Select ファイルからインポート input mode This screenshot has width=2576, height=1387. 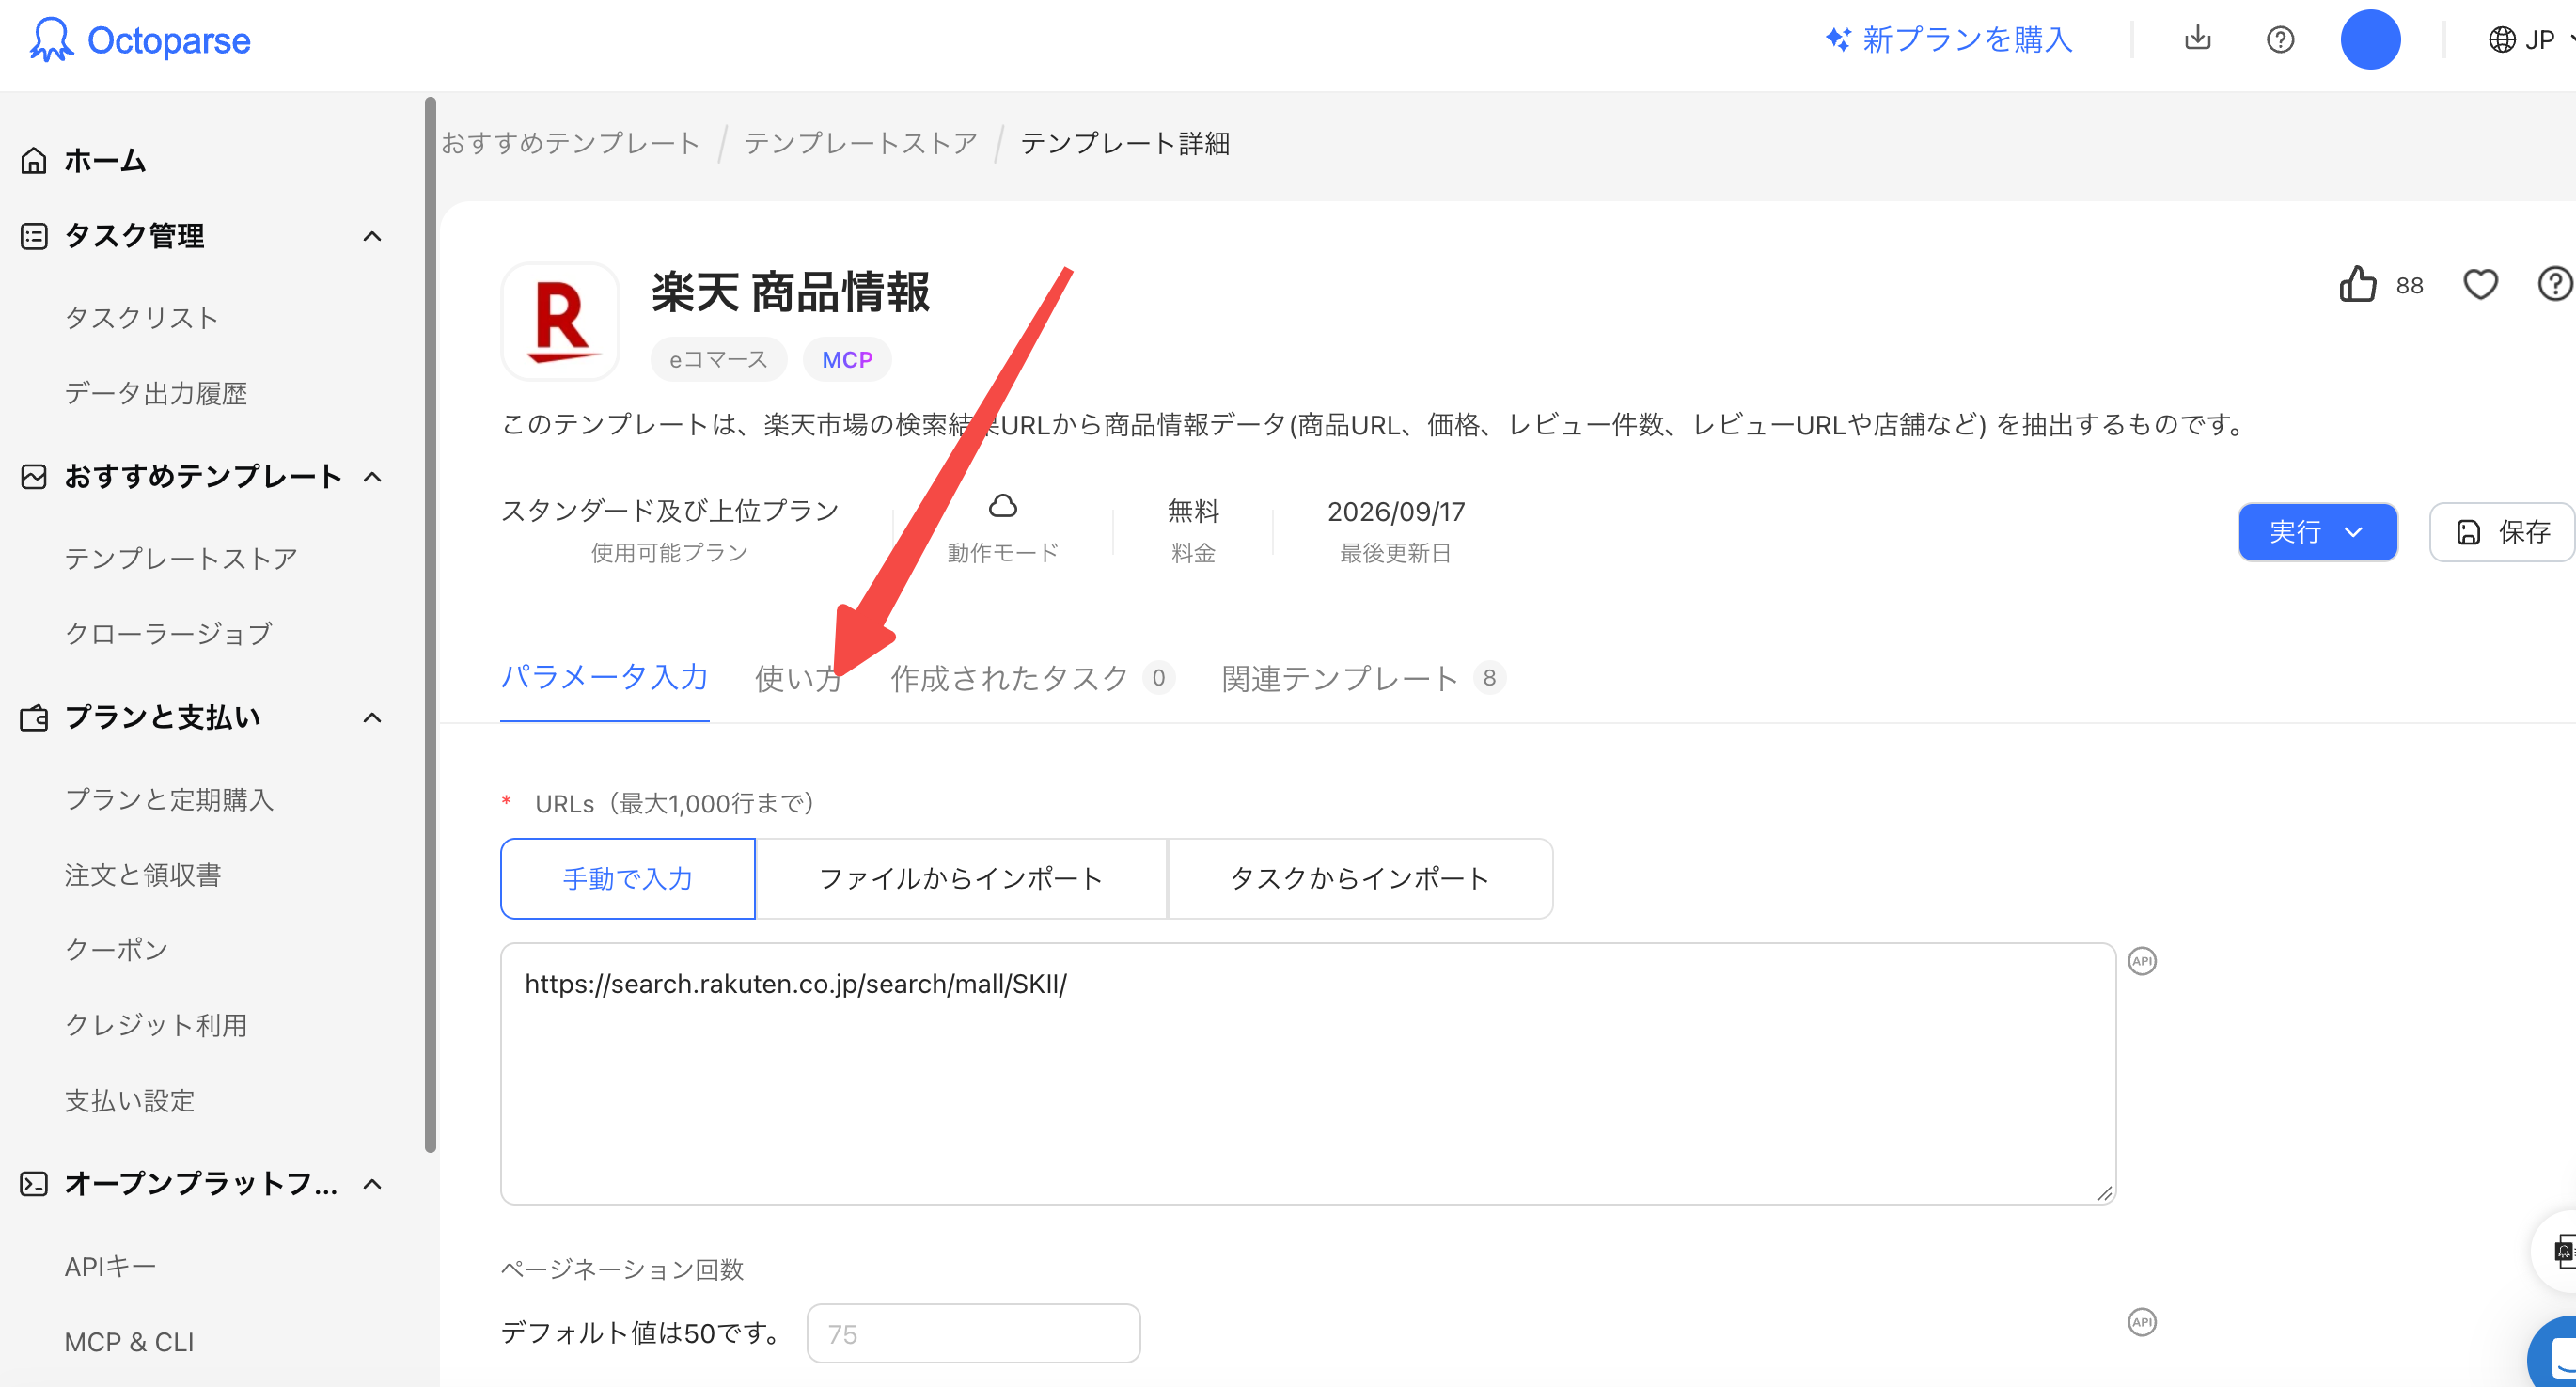pos(961,878)
